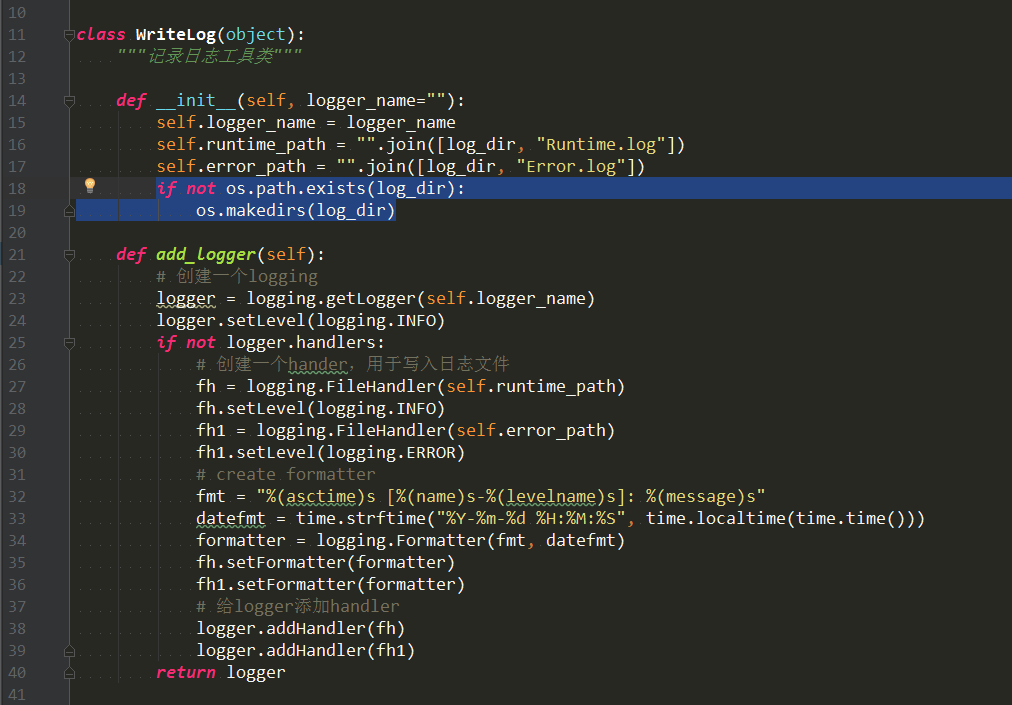Click the docstring 记录日志工具类

[210, 56]
